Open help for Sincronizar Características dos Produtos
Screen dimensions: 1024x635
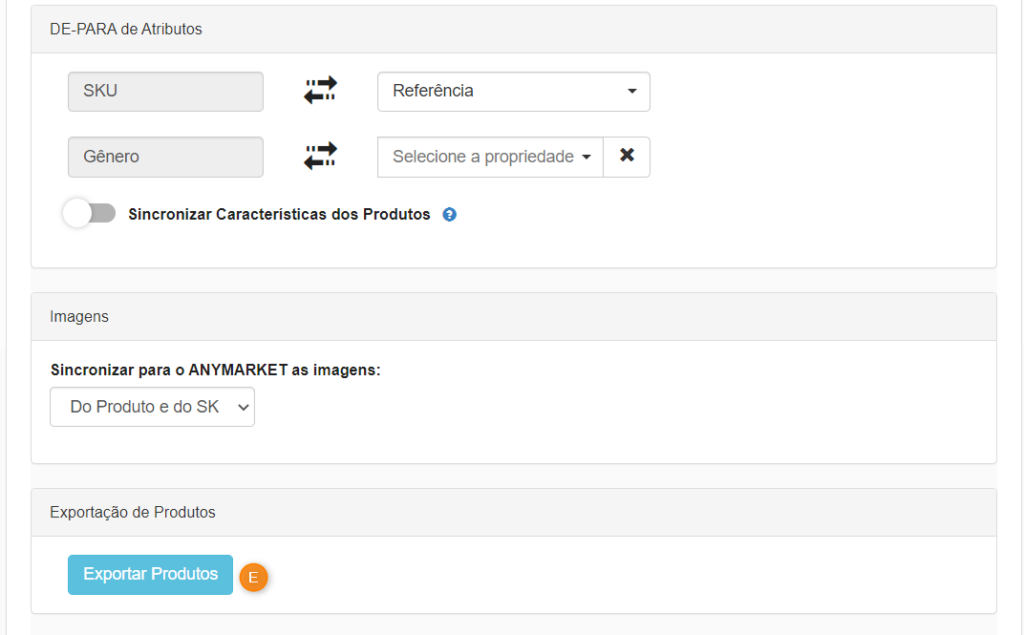click(449, 214)
